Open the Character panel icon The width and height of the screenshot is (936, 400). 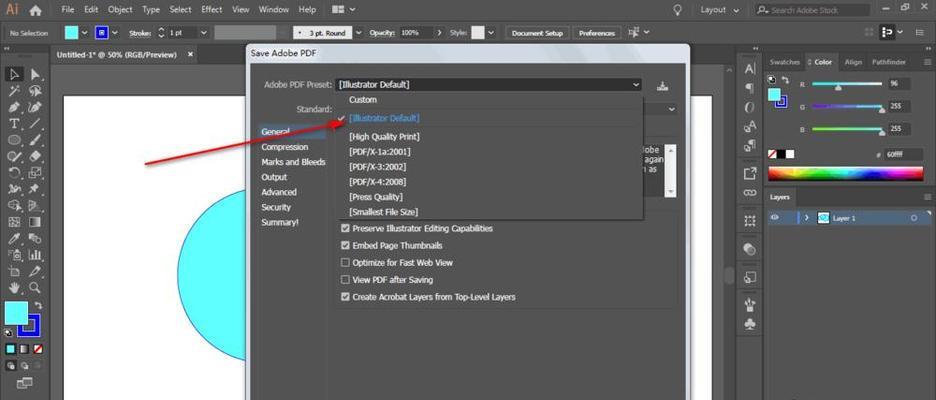pyautogui.click(x=750, y=69)
